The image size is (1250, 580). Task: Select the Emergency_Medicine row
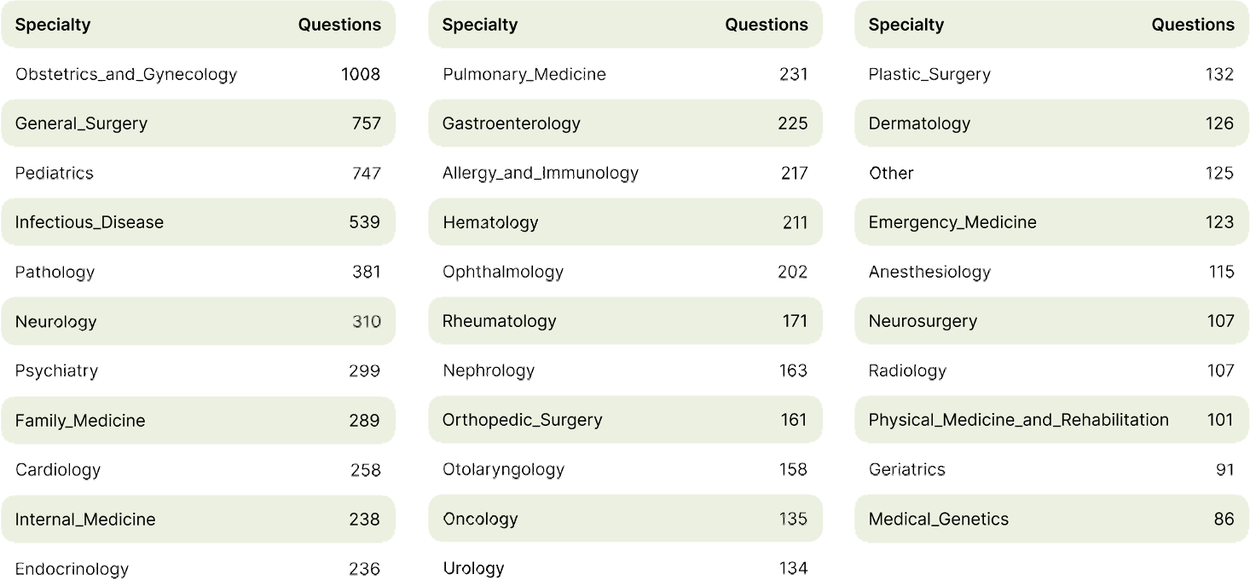1051,222
